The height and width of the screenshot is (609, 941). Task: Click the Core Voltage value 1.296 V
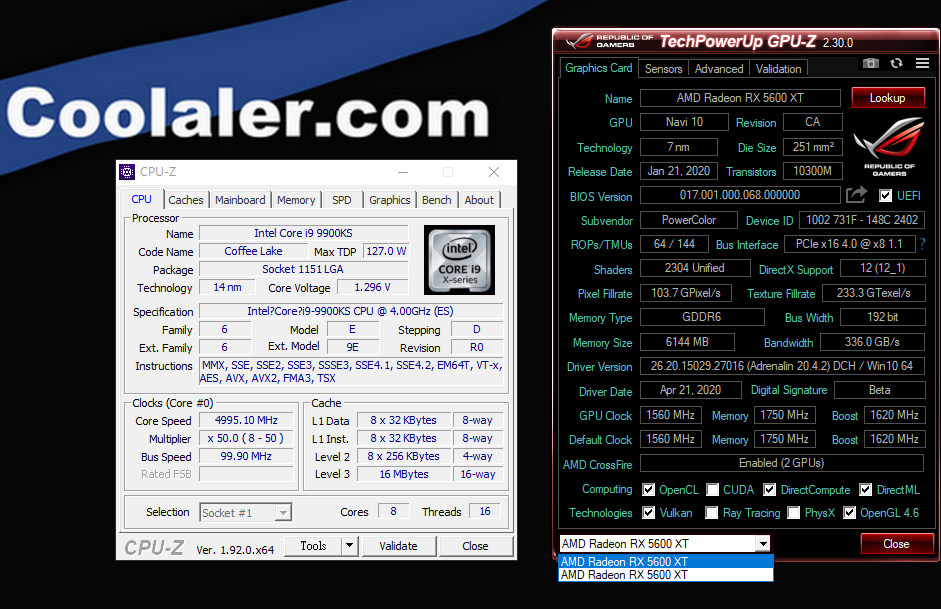click(373, 287)
